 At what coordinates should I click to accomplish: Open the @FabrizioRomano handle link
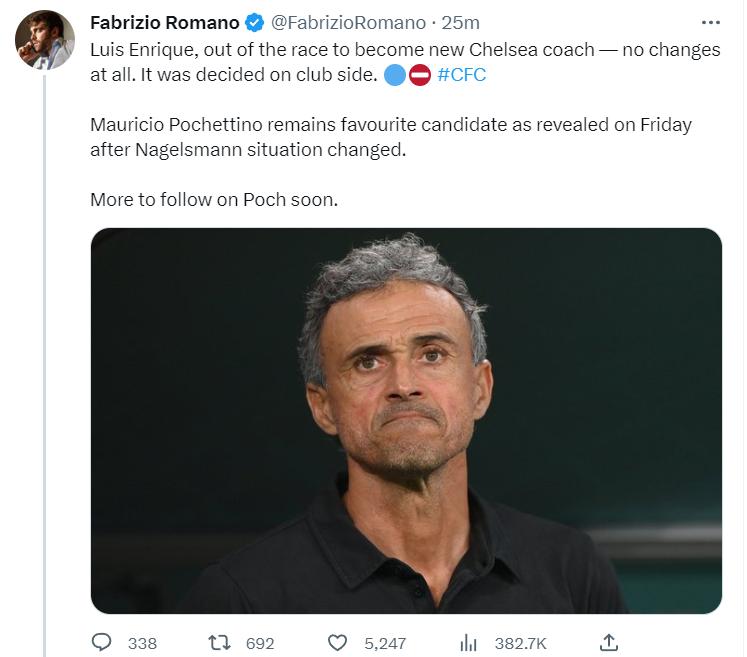[x=348, y=22]
